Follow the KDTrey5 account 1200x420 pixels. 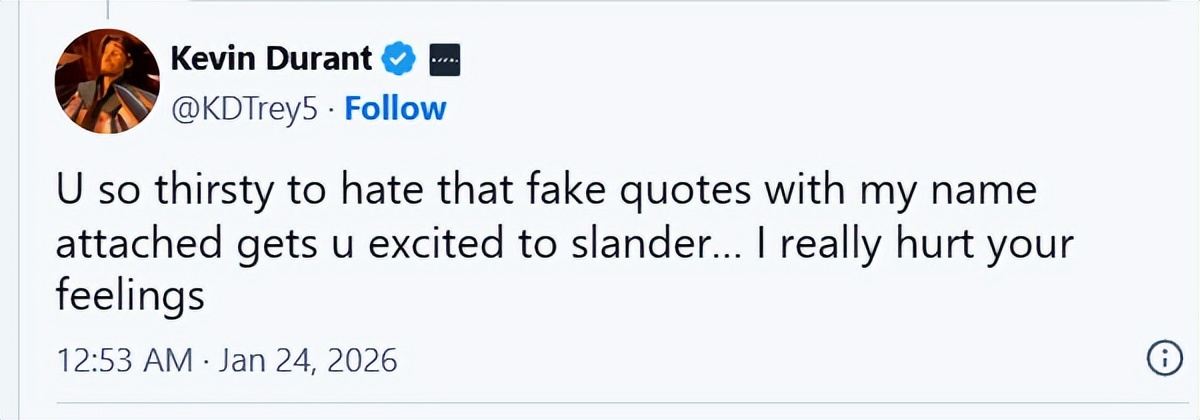click(395, 108)
